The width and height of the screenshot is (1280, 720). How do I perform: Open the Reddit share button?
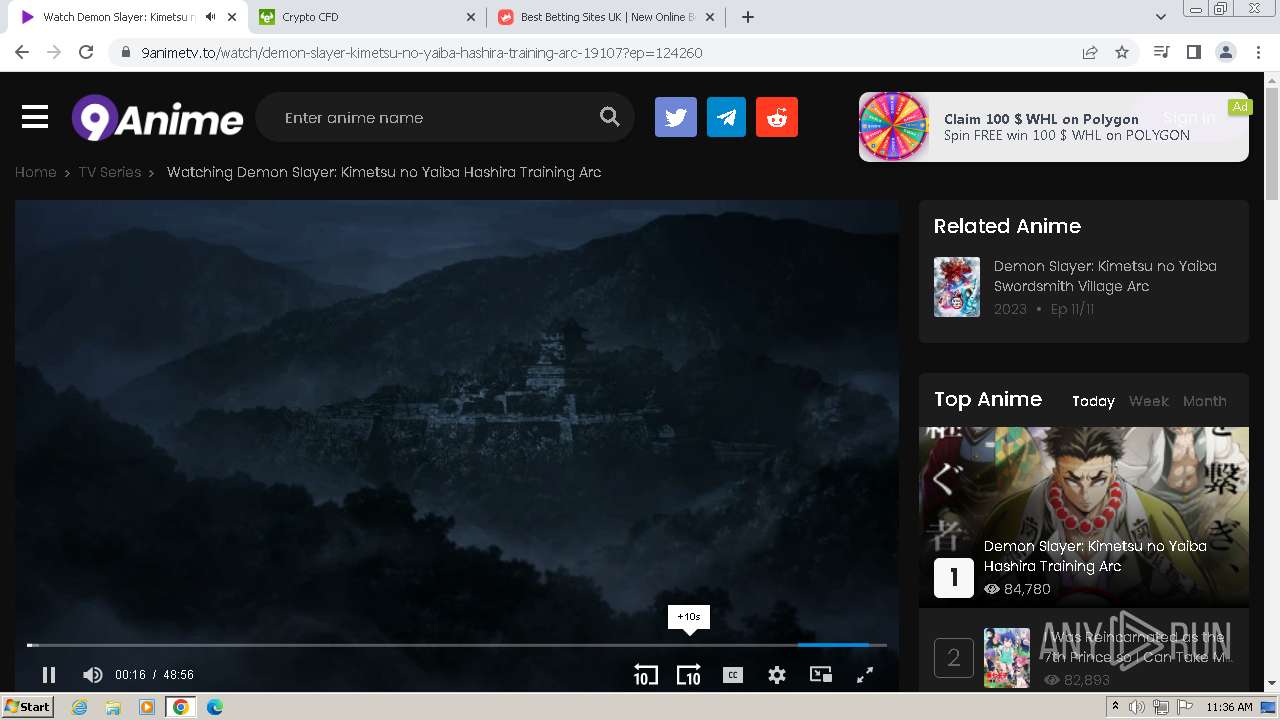point(777,117)
